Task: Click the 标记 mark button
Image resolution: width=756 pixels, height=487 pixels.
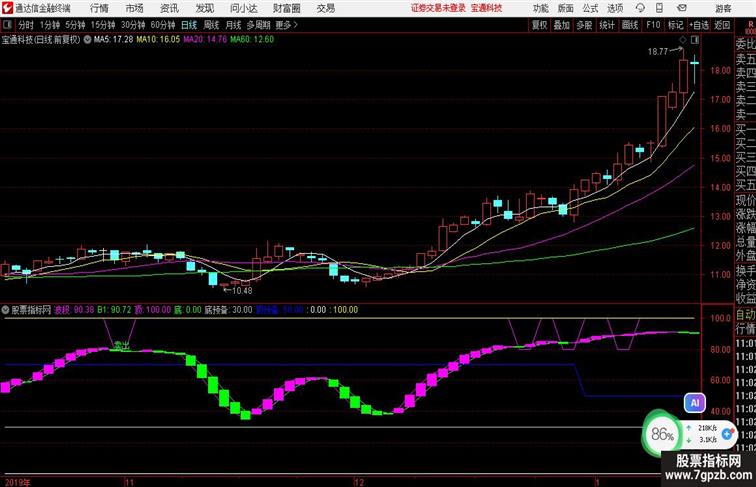Action: point(675,25)
